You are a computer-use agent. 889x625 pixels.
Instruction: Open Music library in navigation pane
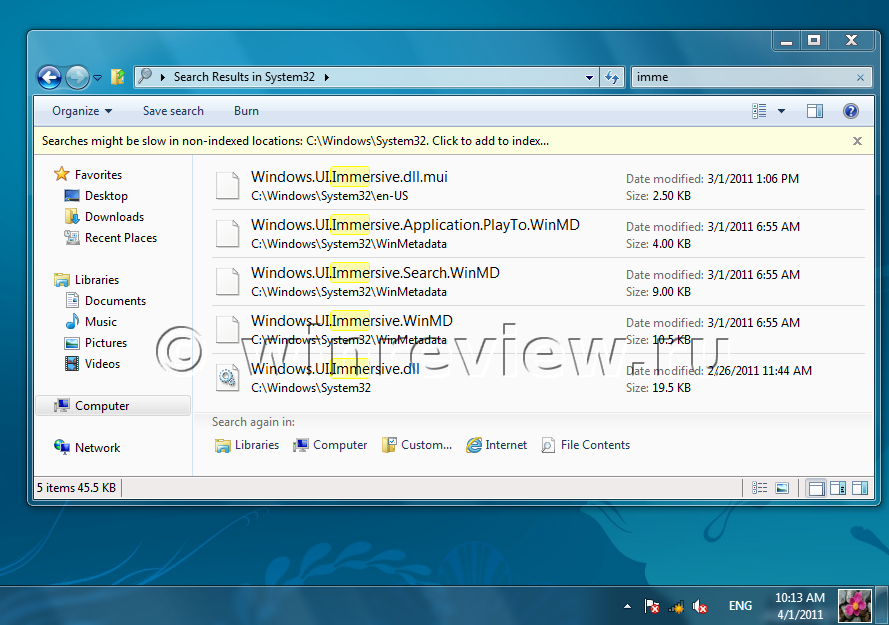pos(100,322)
